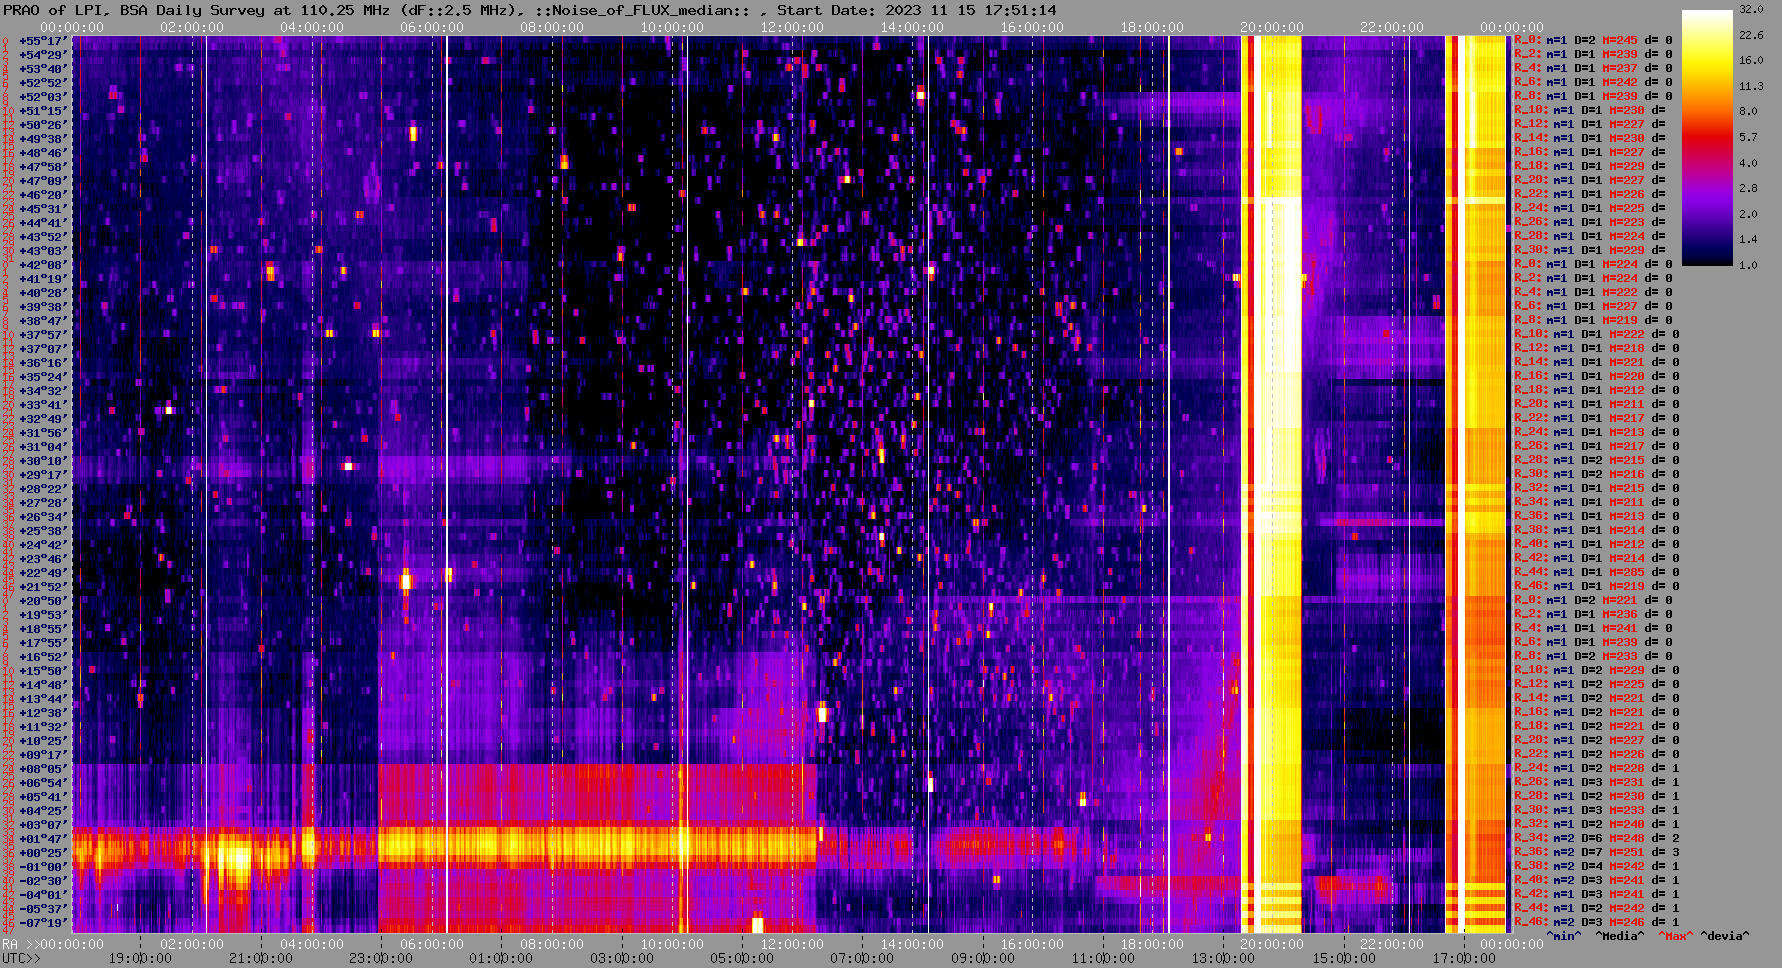
Task: Click declination label +55°17'
Action: [42, 41]
